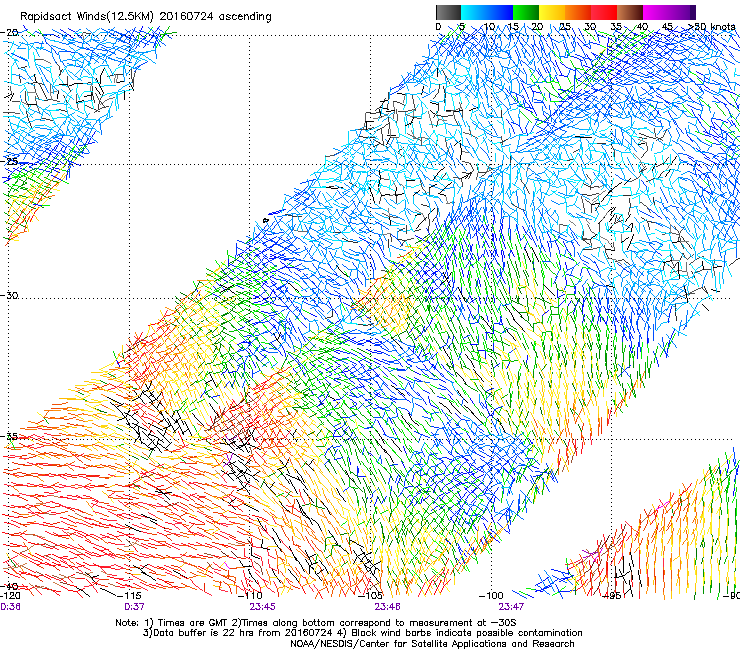Click the purple '23:45' time label
The height and width of the screenshot is (650, 740).
click(x=262, y=607)
